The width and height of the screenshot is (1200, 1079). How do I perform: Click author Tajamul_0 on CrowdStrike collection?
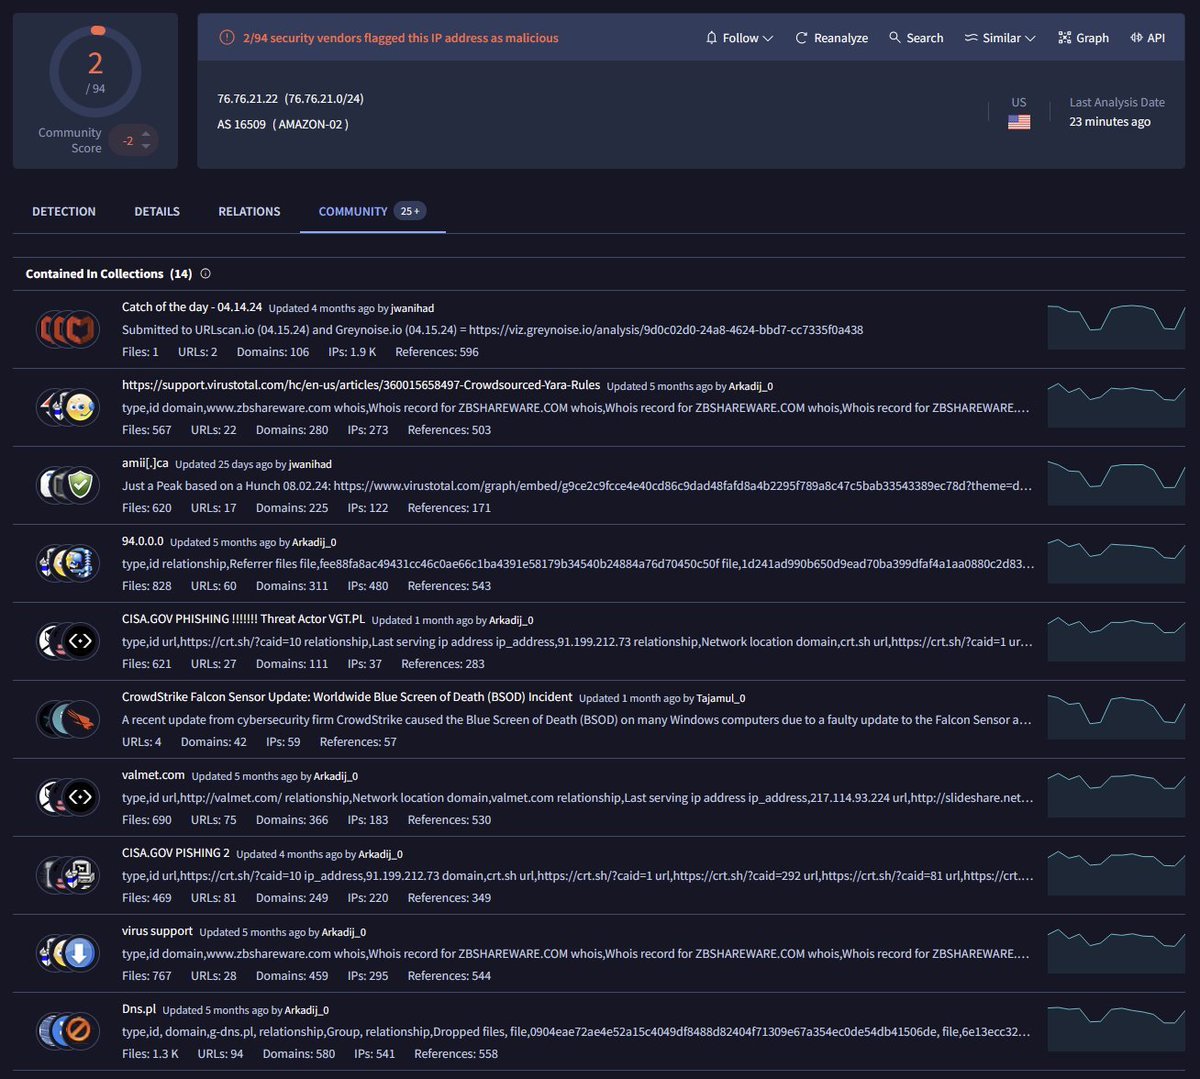[x=720, y=698]
